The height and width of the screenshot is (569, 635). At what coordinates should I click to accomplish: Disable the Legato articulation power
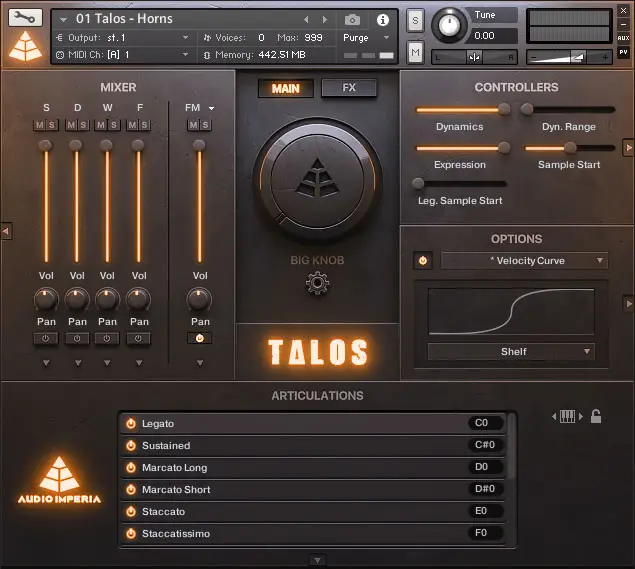pos(131,424)
